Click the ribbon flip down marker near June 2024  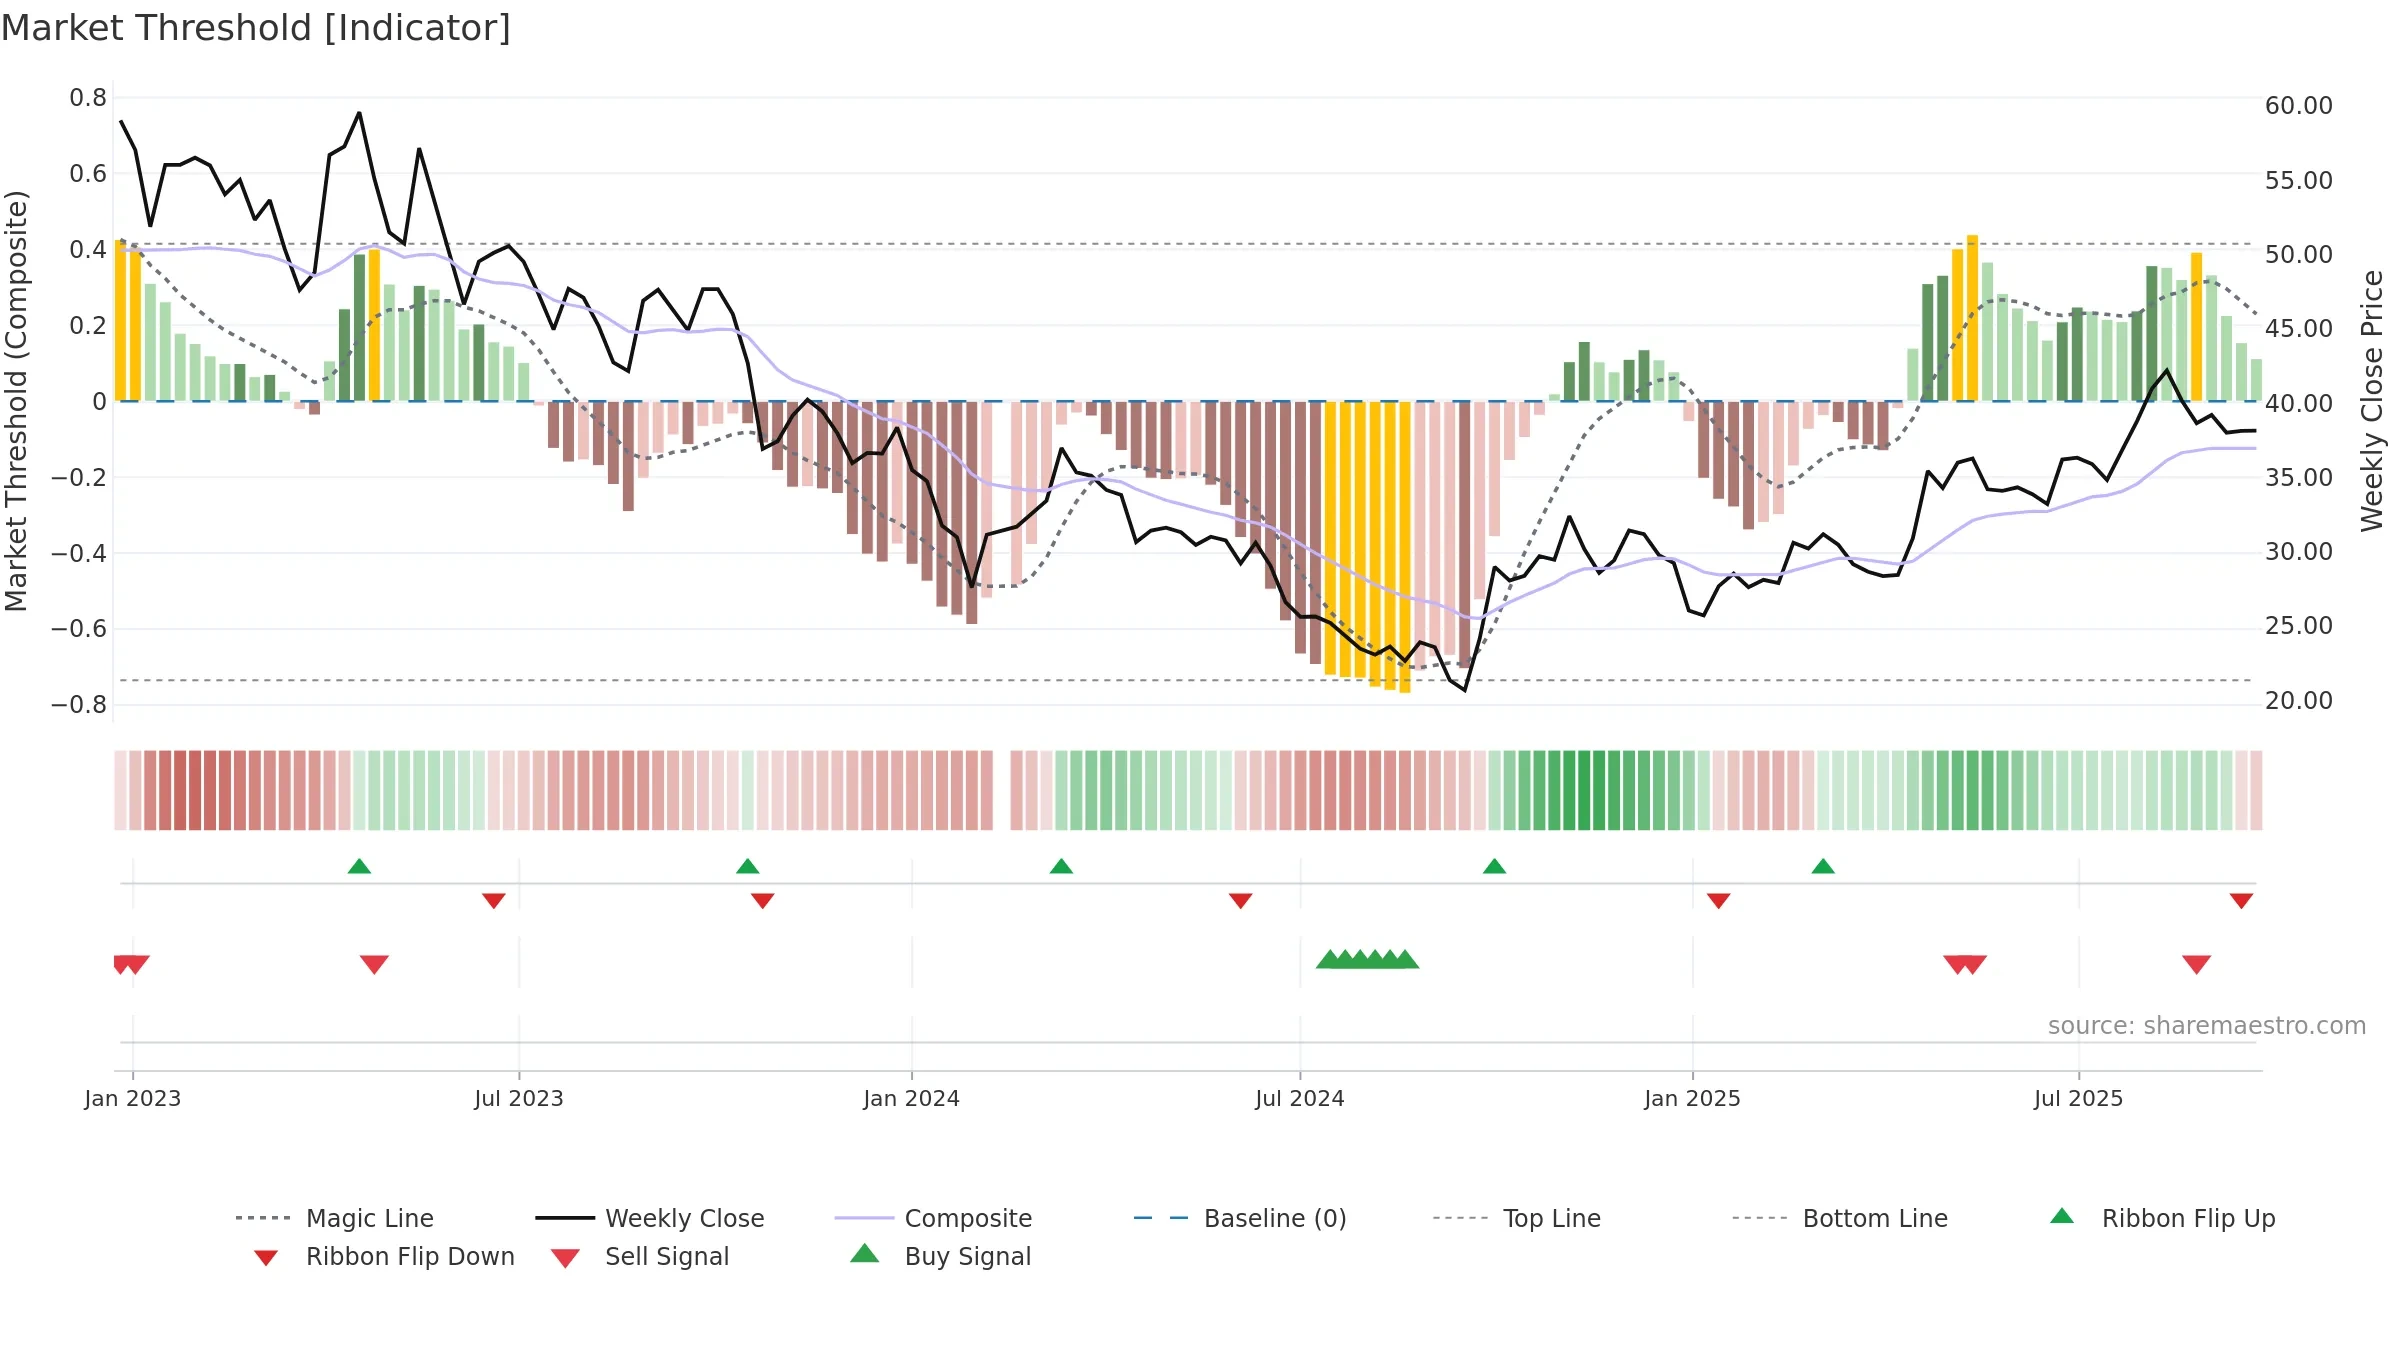(1241, 901)
